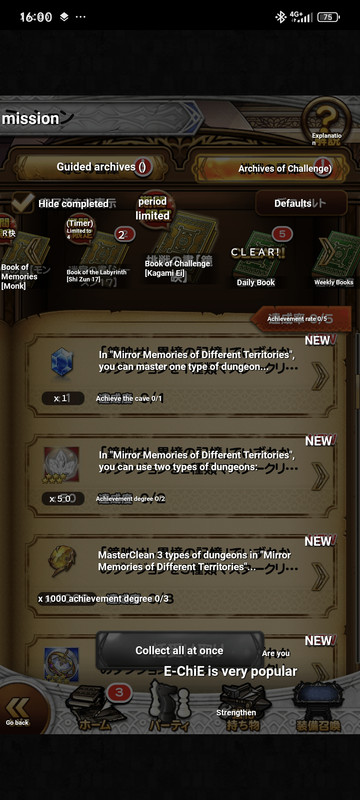The image size is (360, 800).
Task: Open the Defaults sort dropdown
Action: pyautogui.click(x=301, y=203)
